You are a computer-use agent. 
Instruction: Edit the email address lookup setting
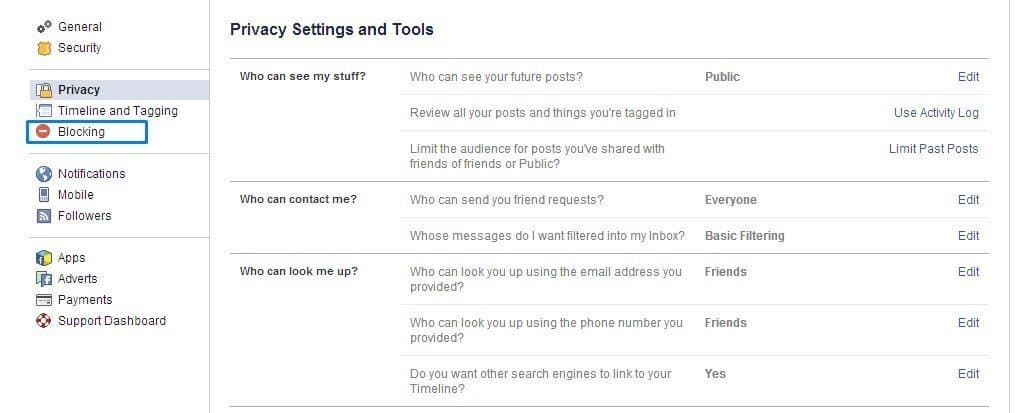click(968, 272)
